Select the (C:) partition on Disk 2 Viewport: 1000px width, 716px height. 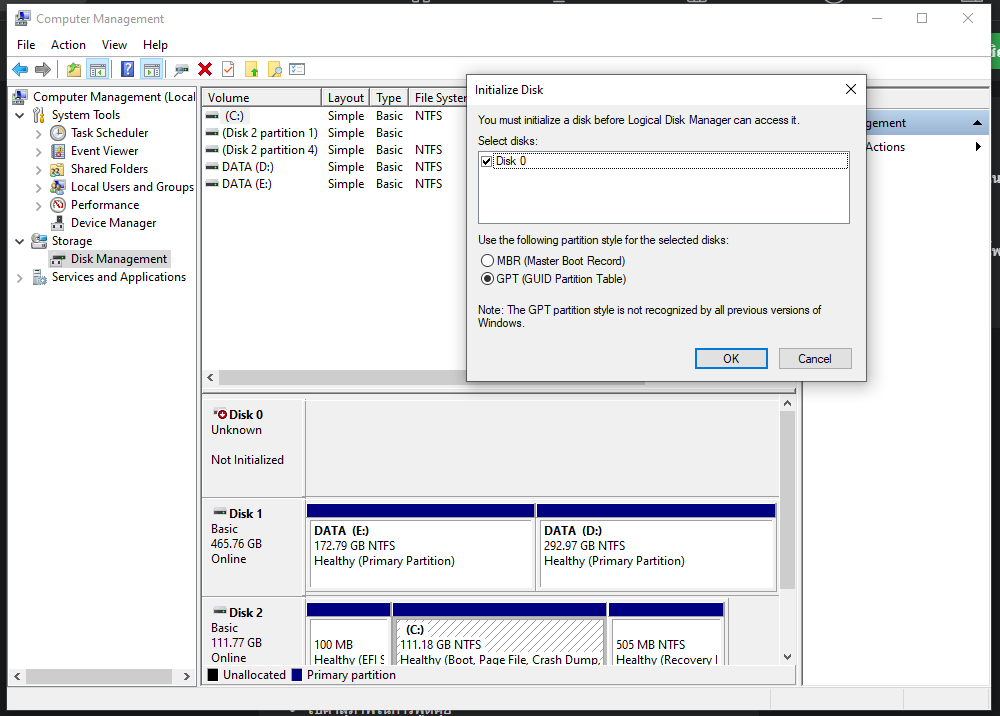coord(499,634)
